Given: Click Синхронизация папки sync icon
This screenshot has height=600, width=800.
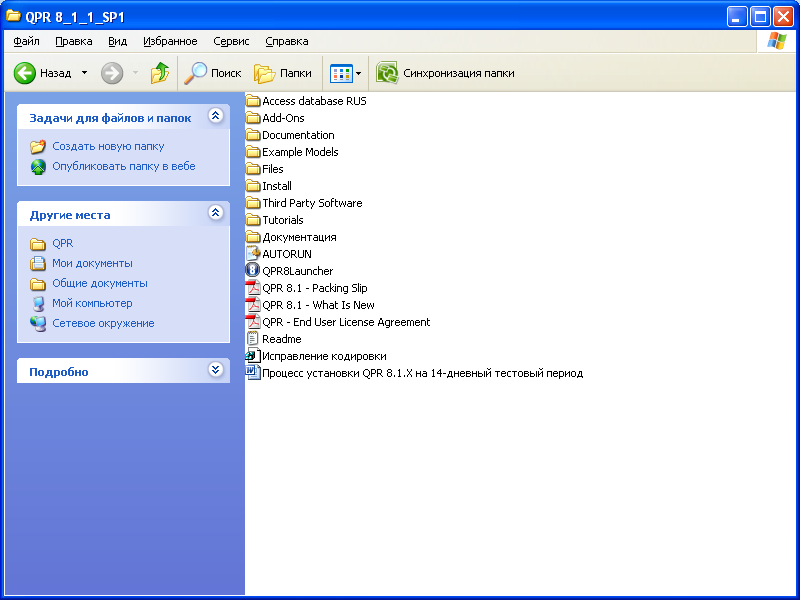Looking at the screenshot, I should click(x=387, y=73).
